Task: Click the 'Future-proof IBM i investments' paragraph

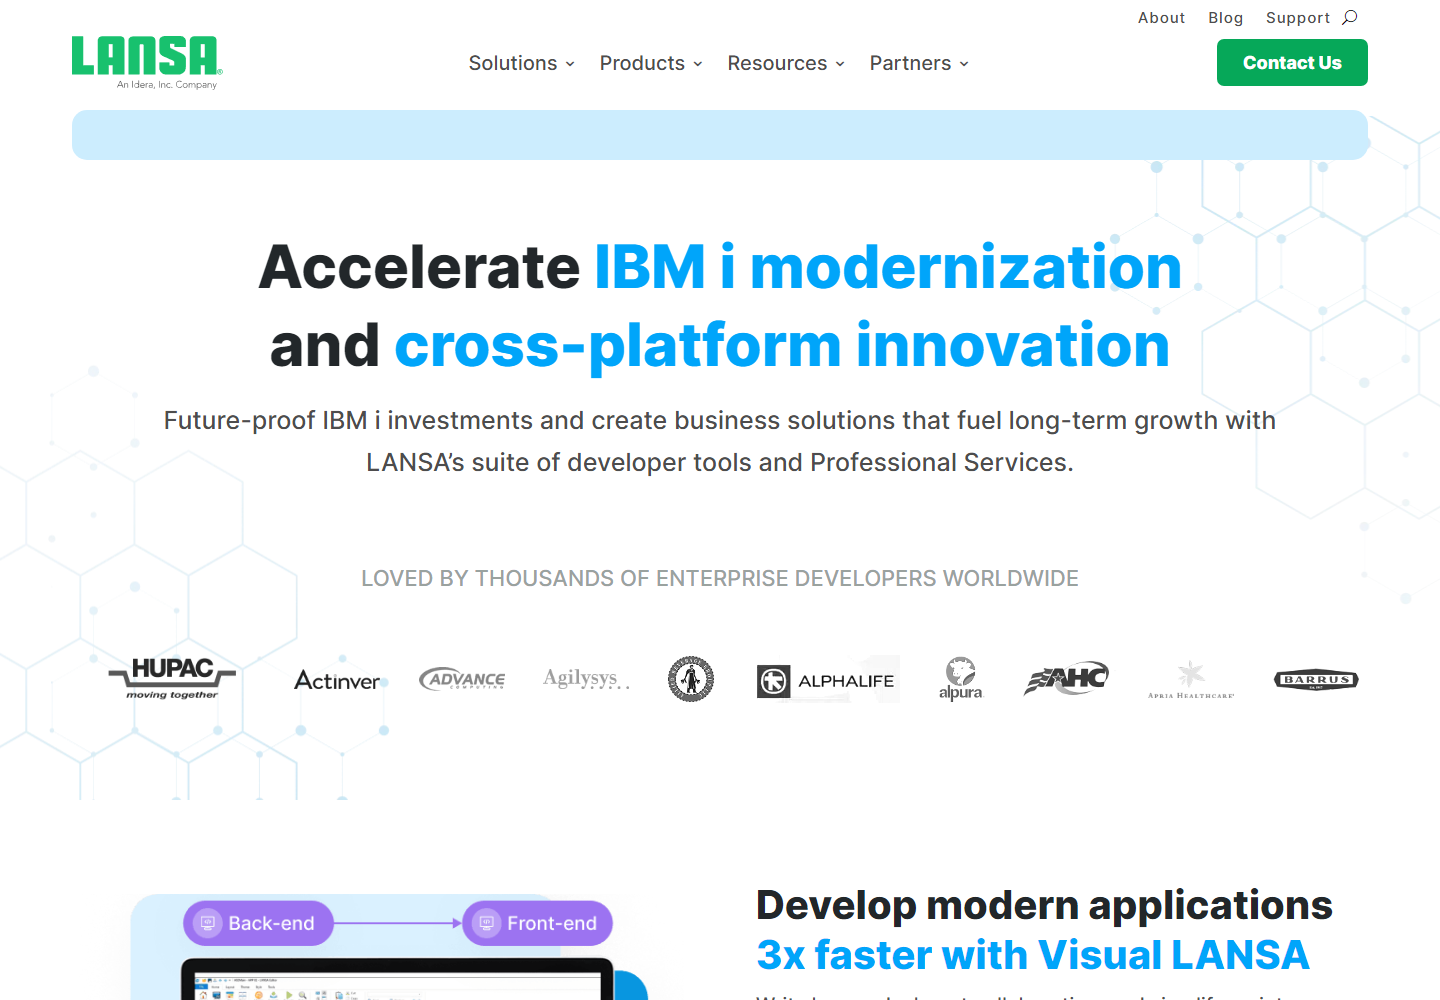Action: (720, 441)
